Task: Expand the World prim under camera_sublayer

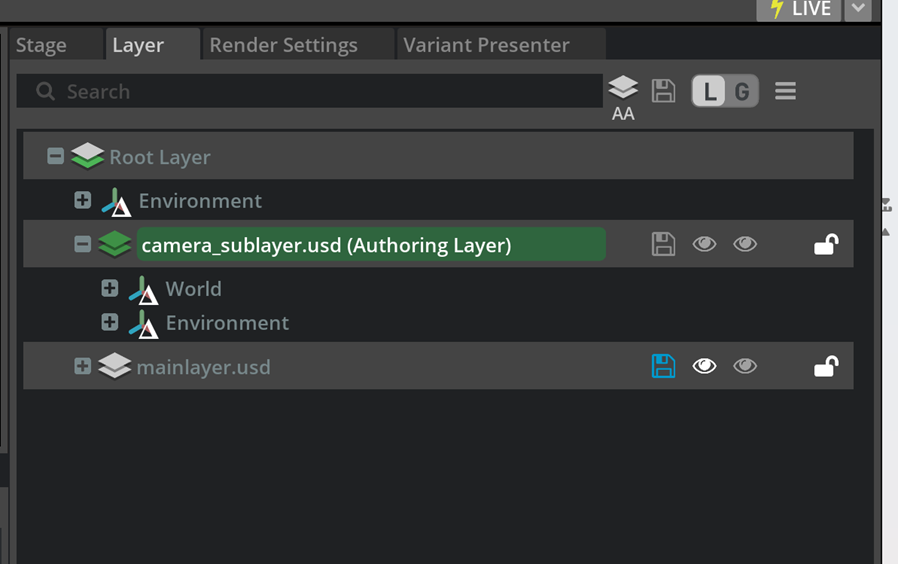Action: [x=110, y=289]
